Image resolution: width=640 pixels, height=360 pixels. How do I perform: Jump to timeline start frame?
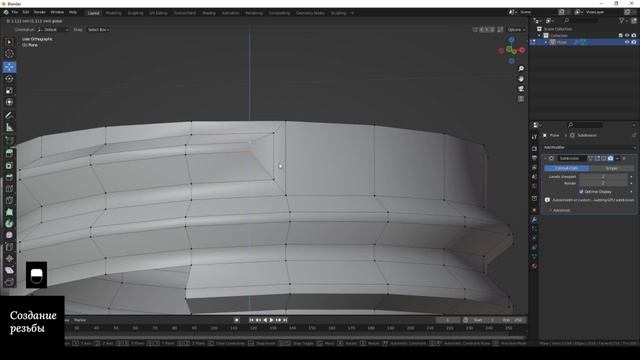pos(251,320)
